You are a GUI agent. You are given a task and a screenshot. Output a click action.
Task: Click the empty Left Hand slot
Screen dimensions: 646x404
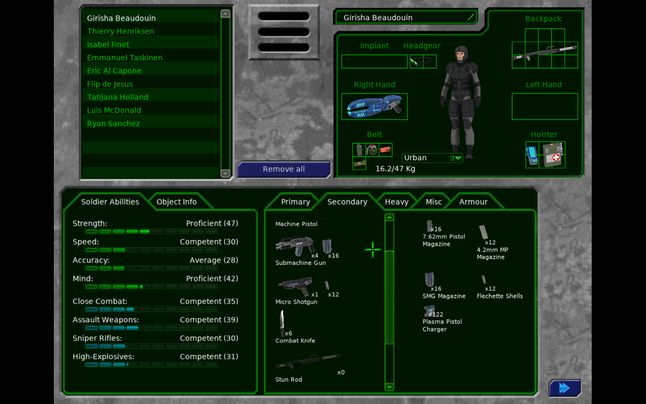tap(544, 106)
